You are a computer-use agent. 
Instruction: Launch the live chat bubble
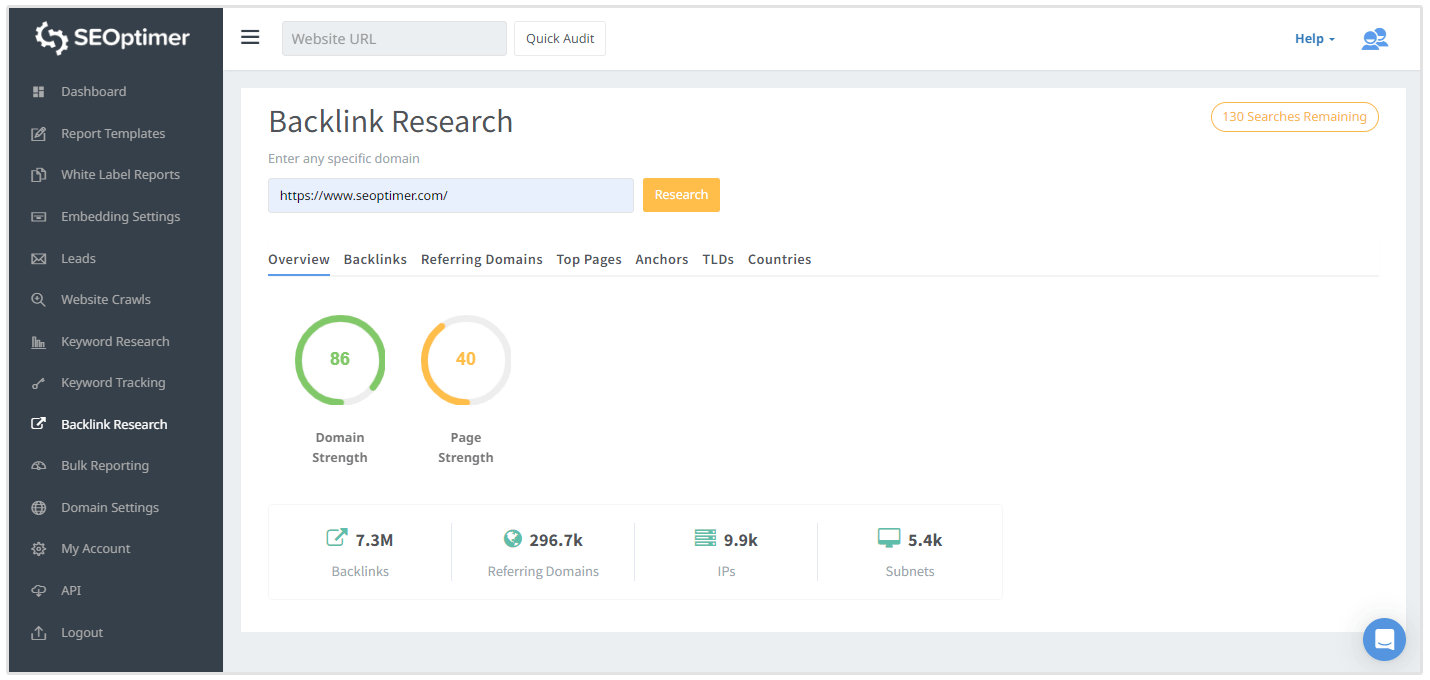click(x=1384, y=639)
